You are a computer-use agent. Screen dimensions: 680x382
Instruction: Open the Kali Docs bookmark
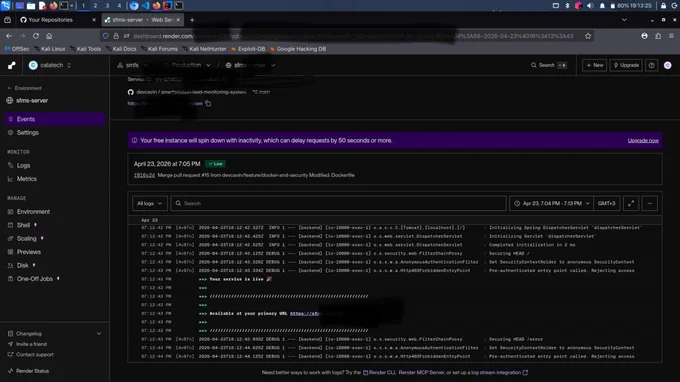tap(121, 49)
